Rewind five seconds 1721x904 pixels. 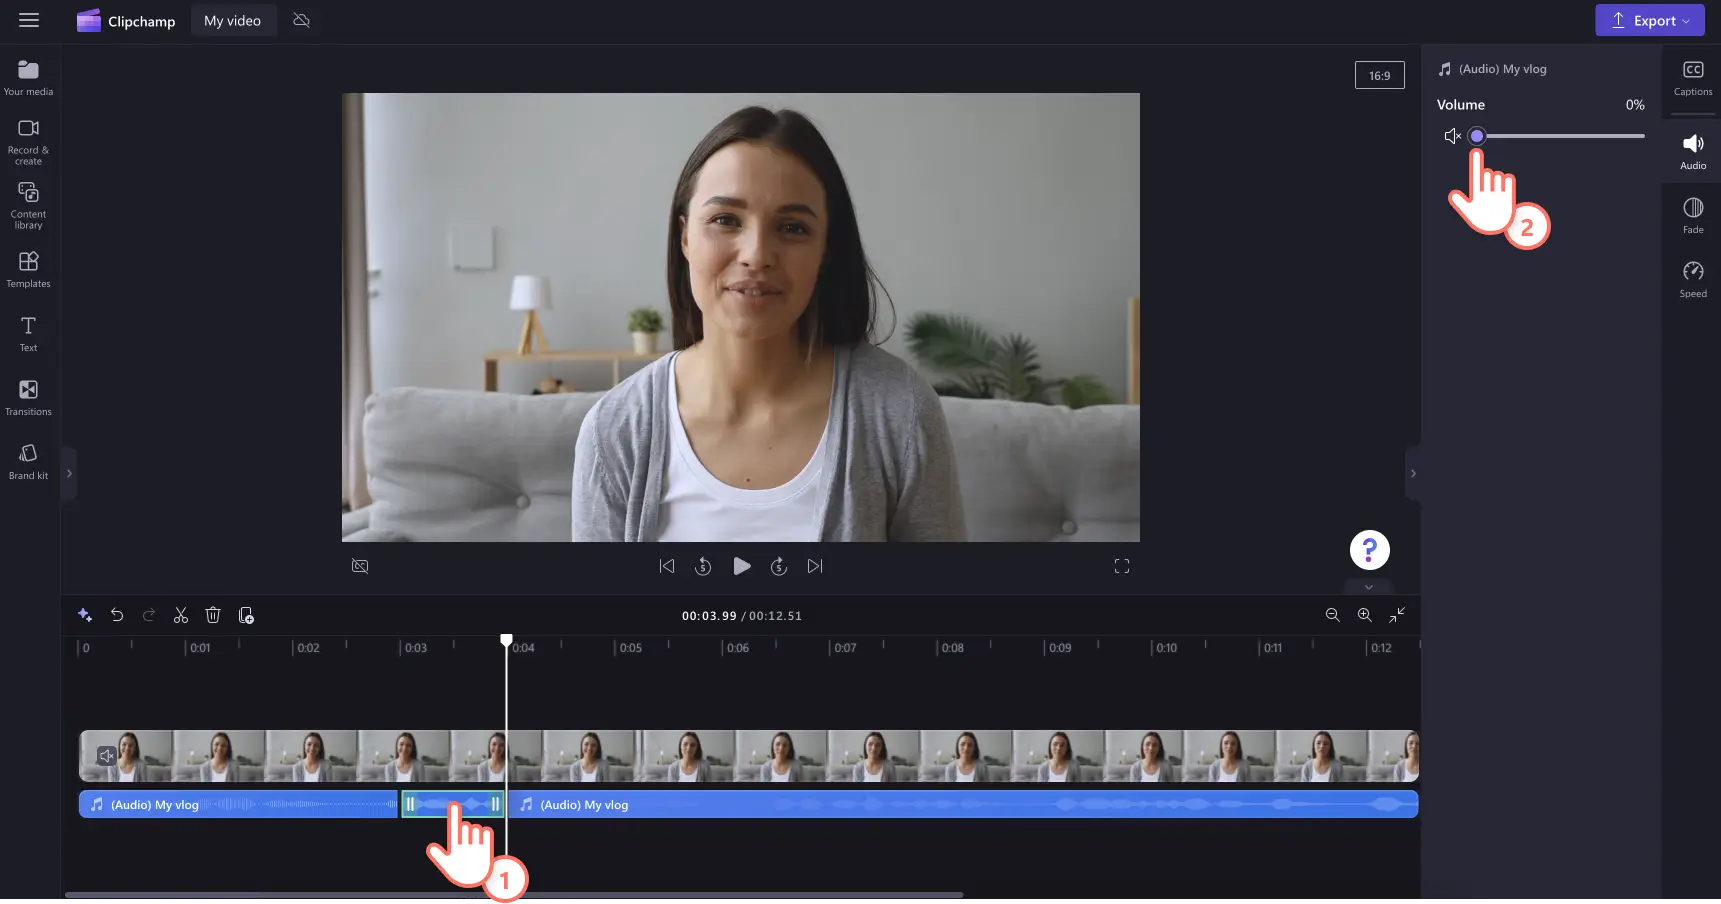703,566
